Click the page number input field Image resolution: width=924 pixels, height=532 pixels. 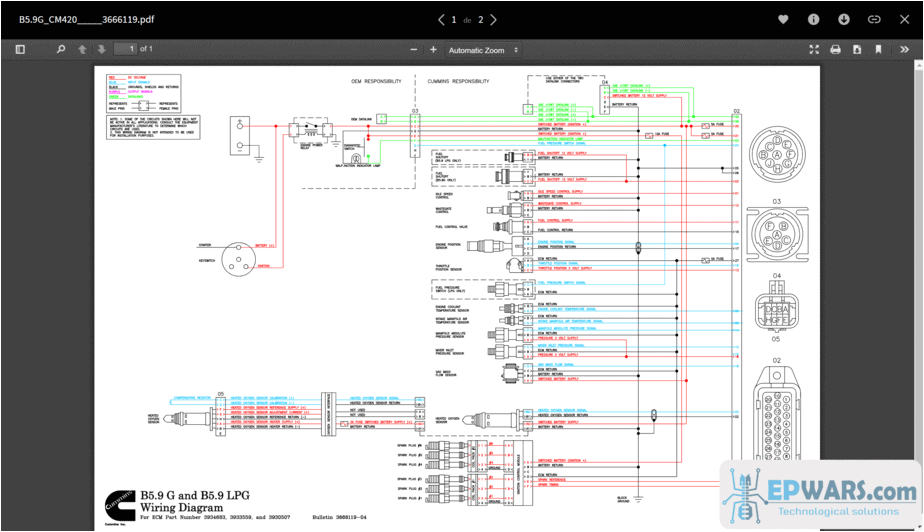point(125,49)
